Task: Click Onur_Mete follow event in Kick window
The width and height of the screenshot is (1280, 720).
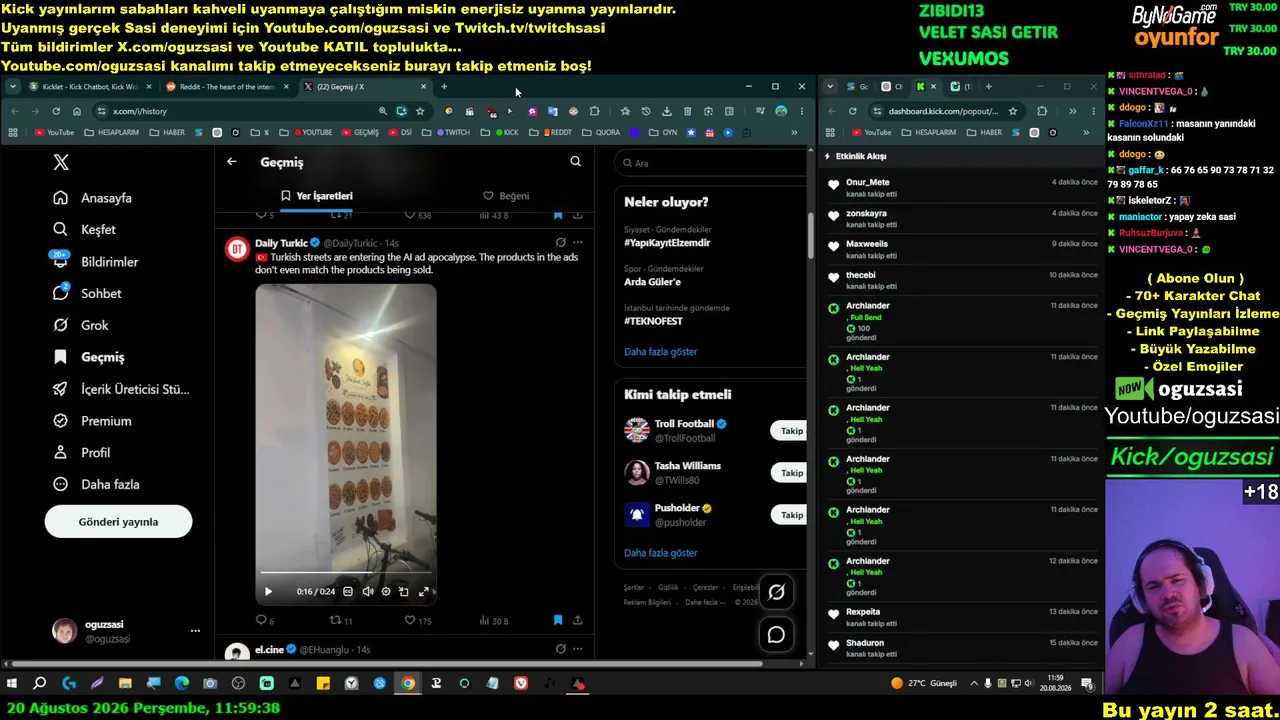Action: coord(962,188)
